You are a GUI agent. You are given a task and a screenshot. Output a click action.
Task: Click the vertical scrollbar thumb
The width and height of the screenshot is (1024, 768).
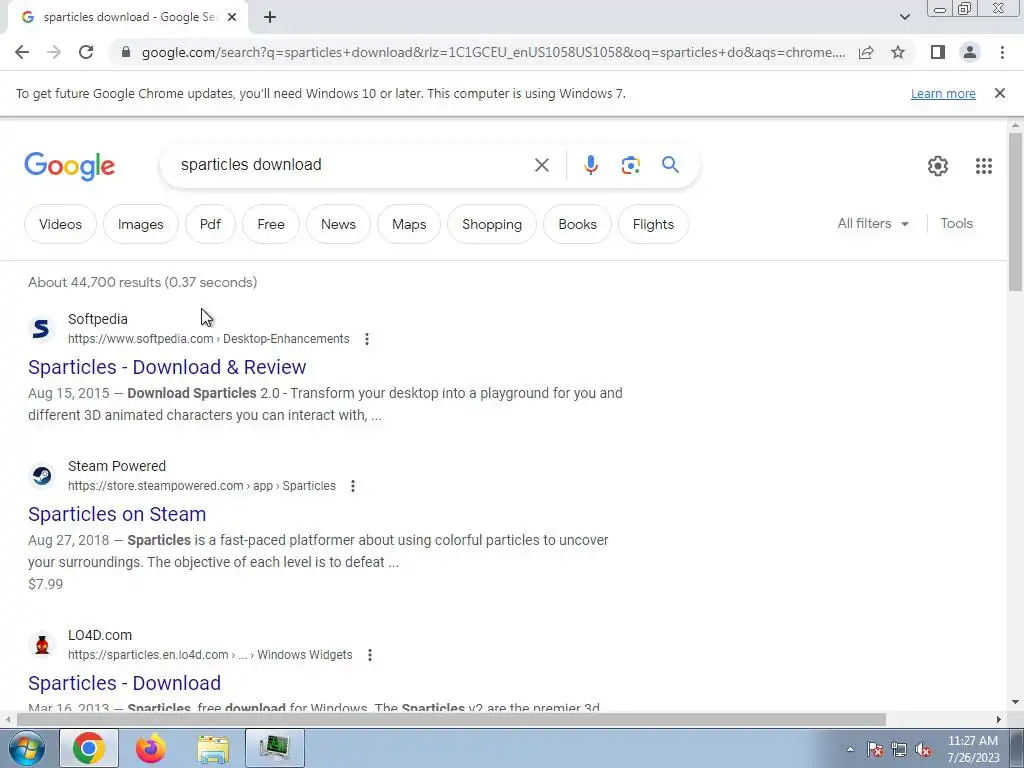(1015, 211)
